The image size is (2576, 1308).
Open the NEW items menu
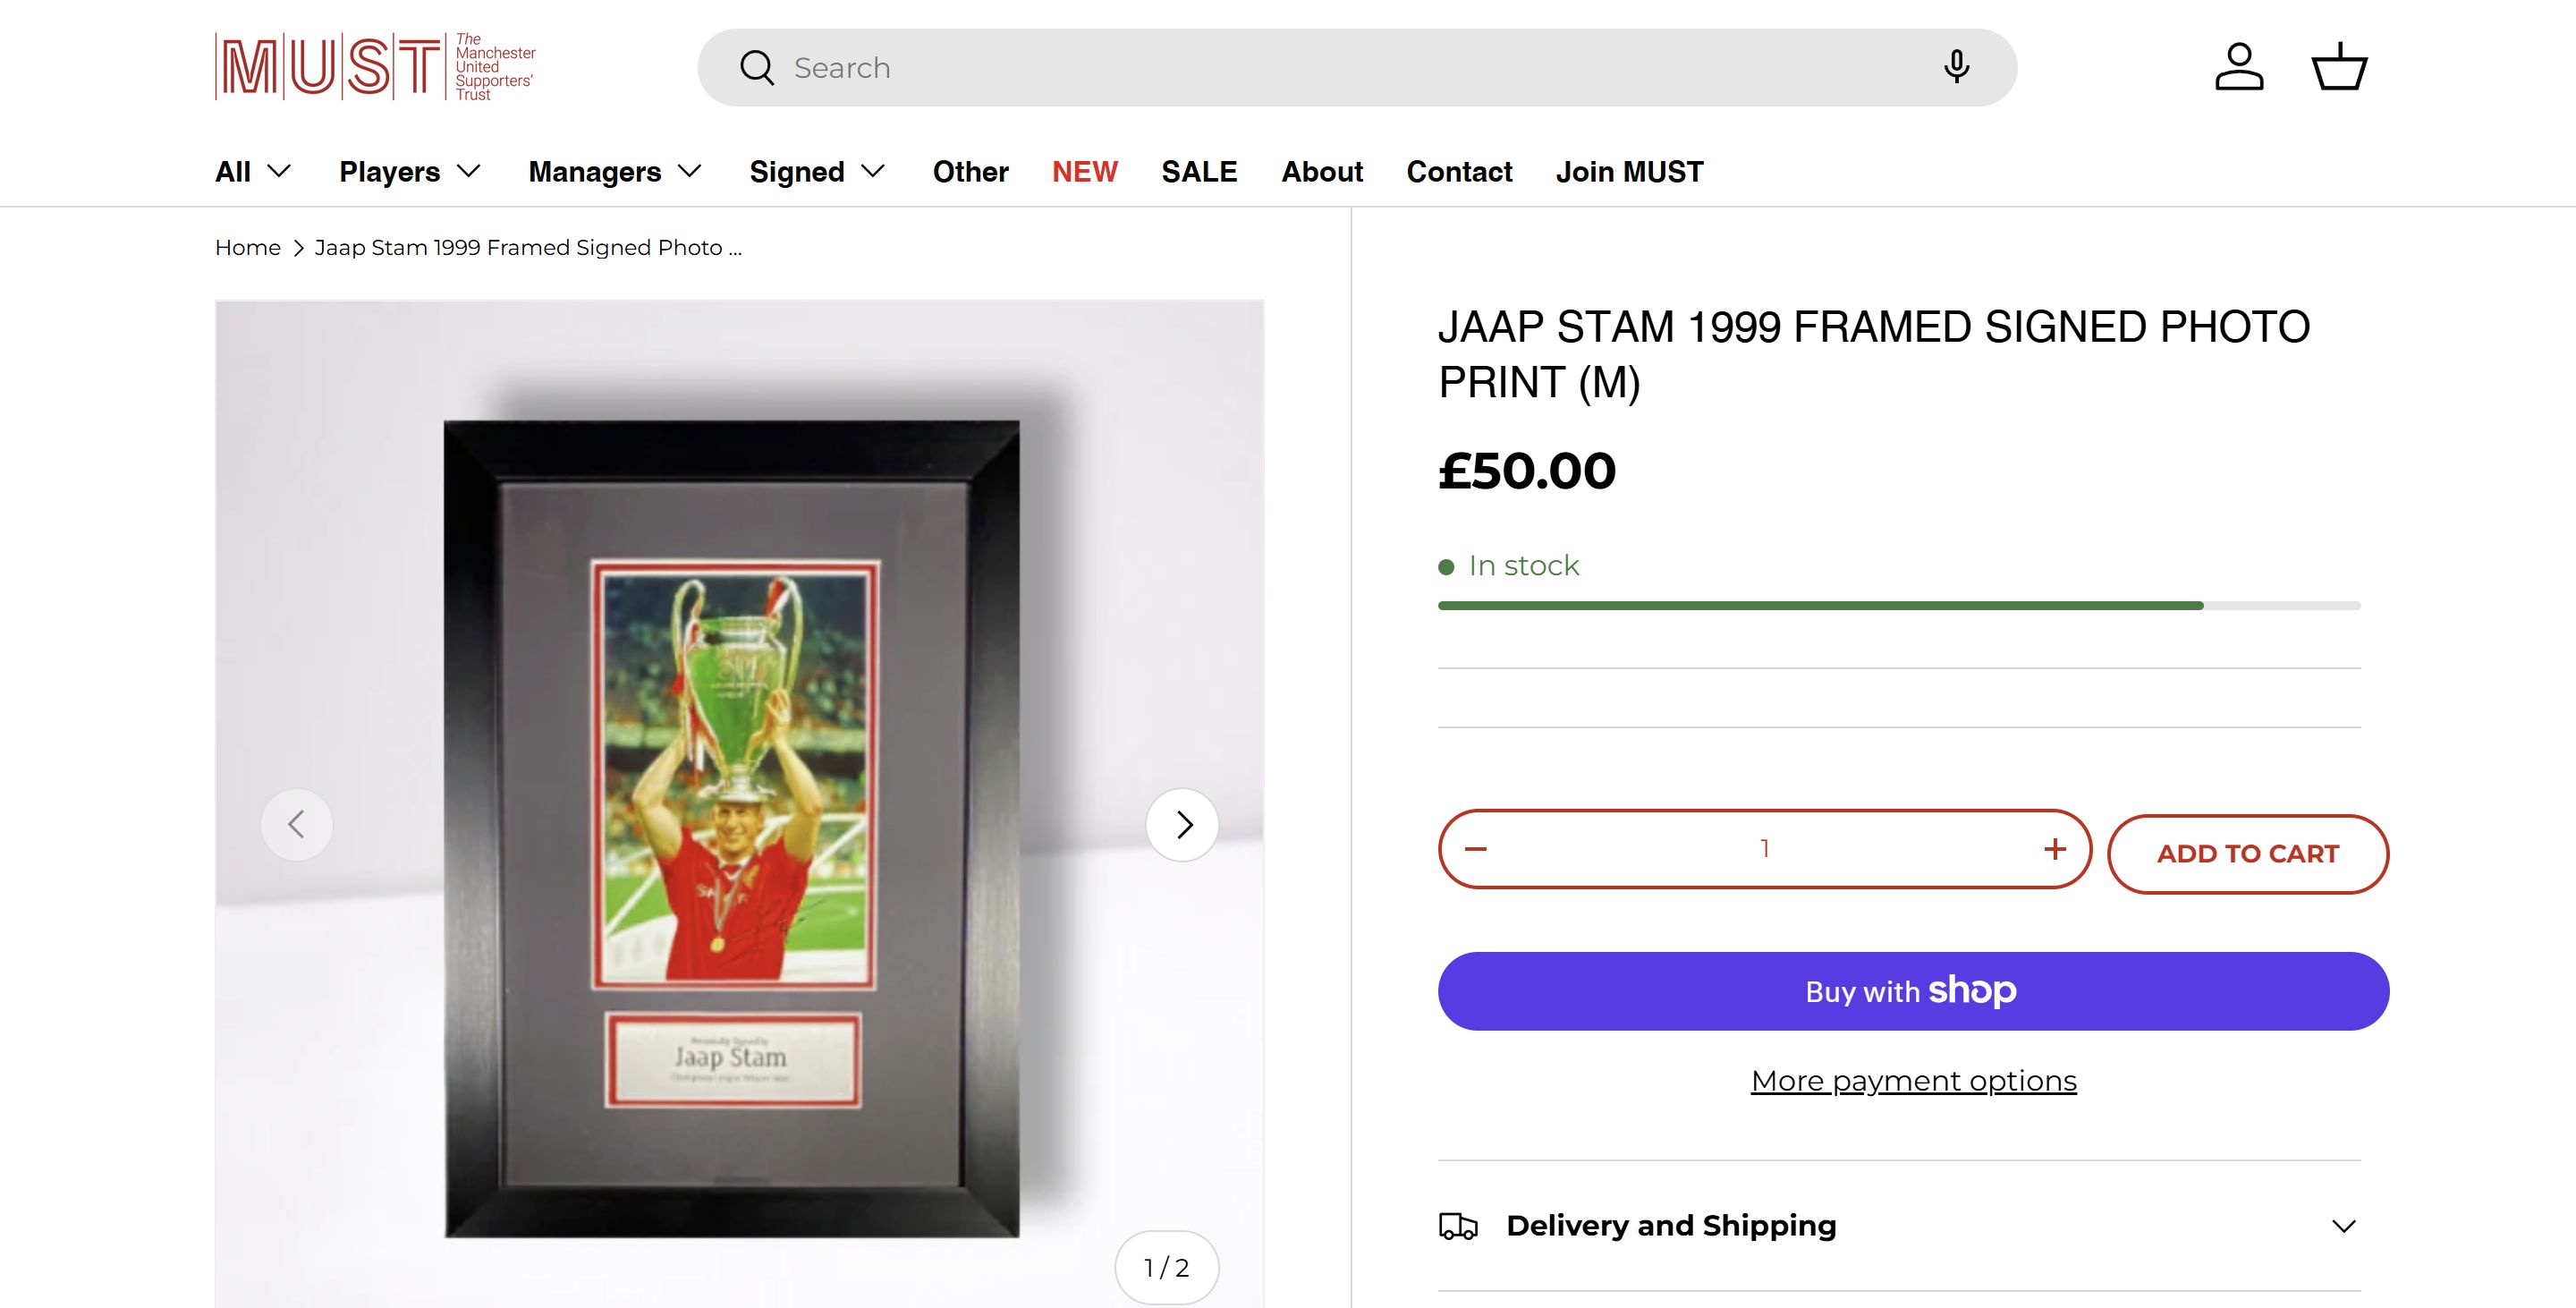click(1084, 172)
